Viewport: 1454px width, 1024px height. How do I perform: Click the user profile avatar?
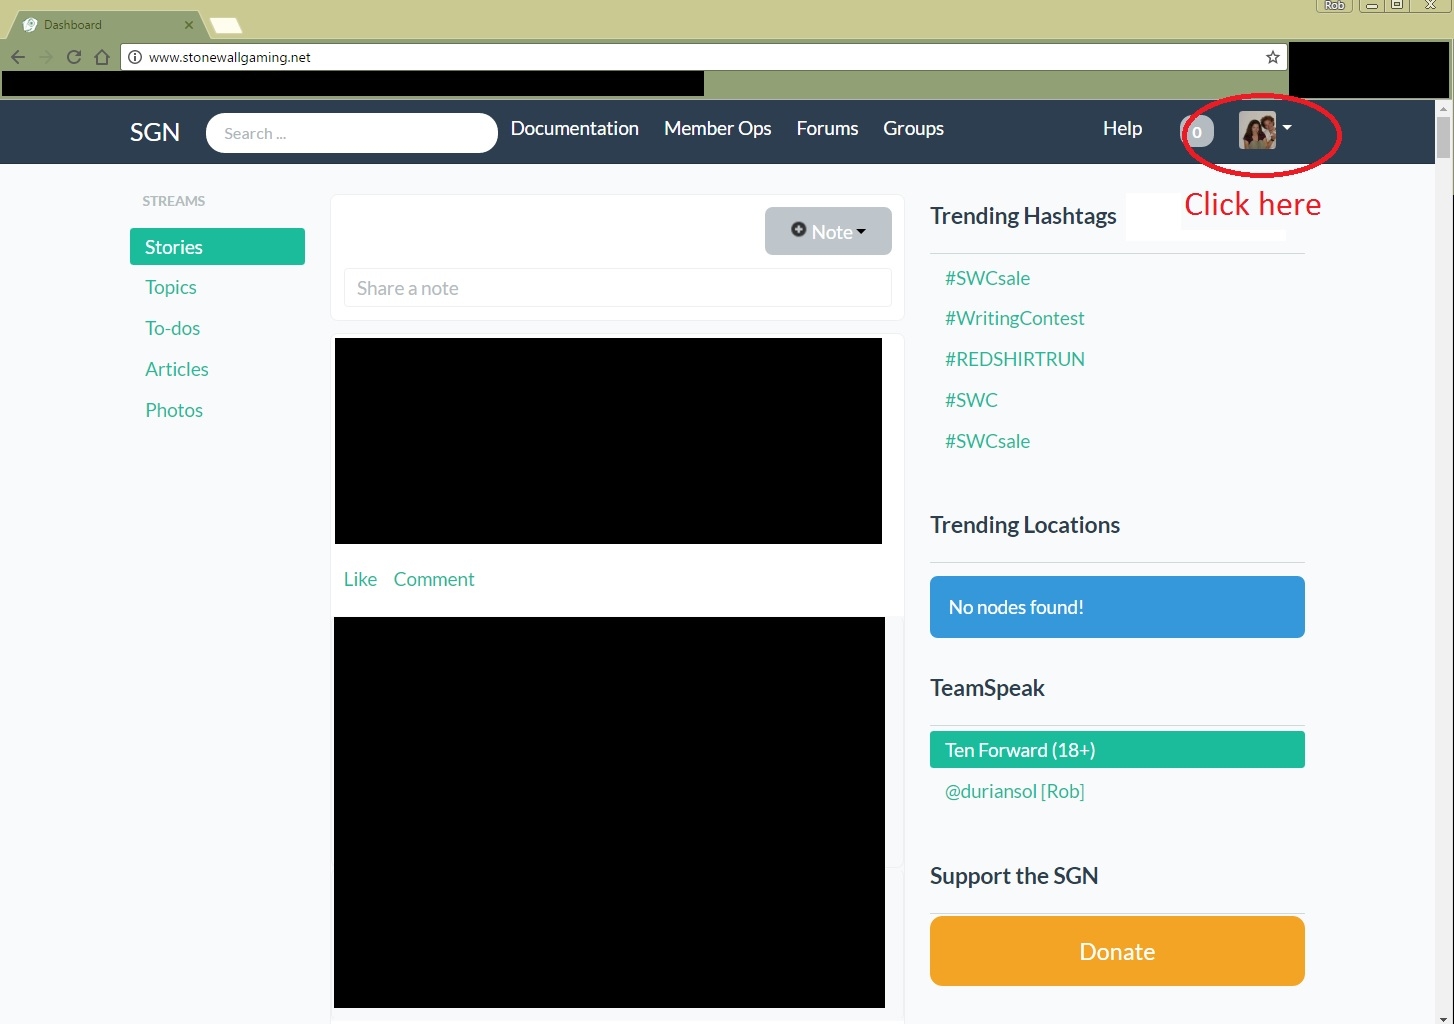pos(1257,130)
